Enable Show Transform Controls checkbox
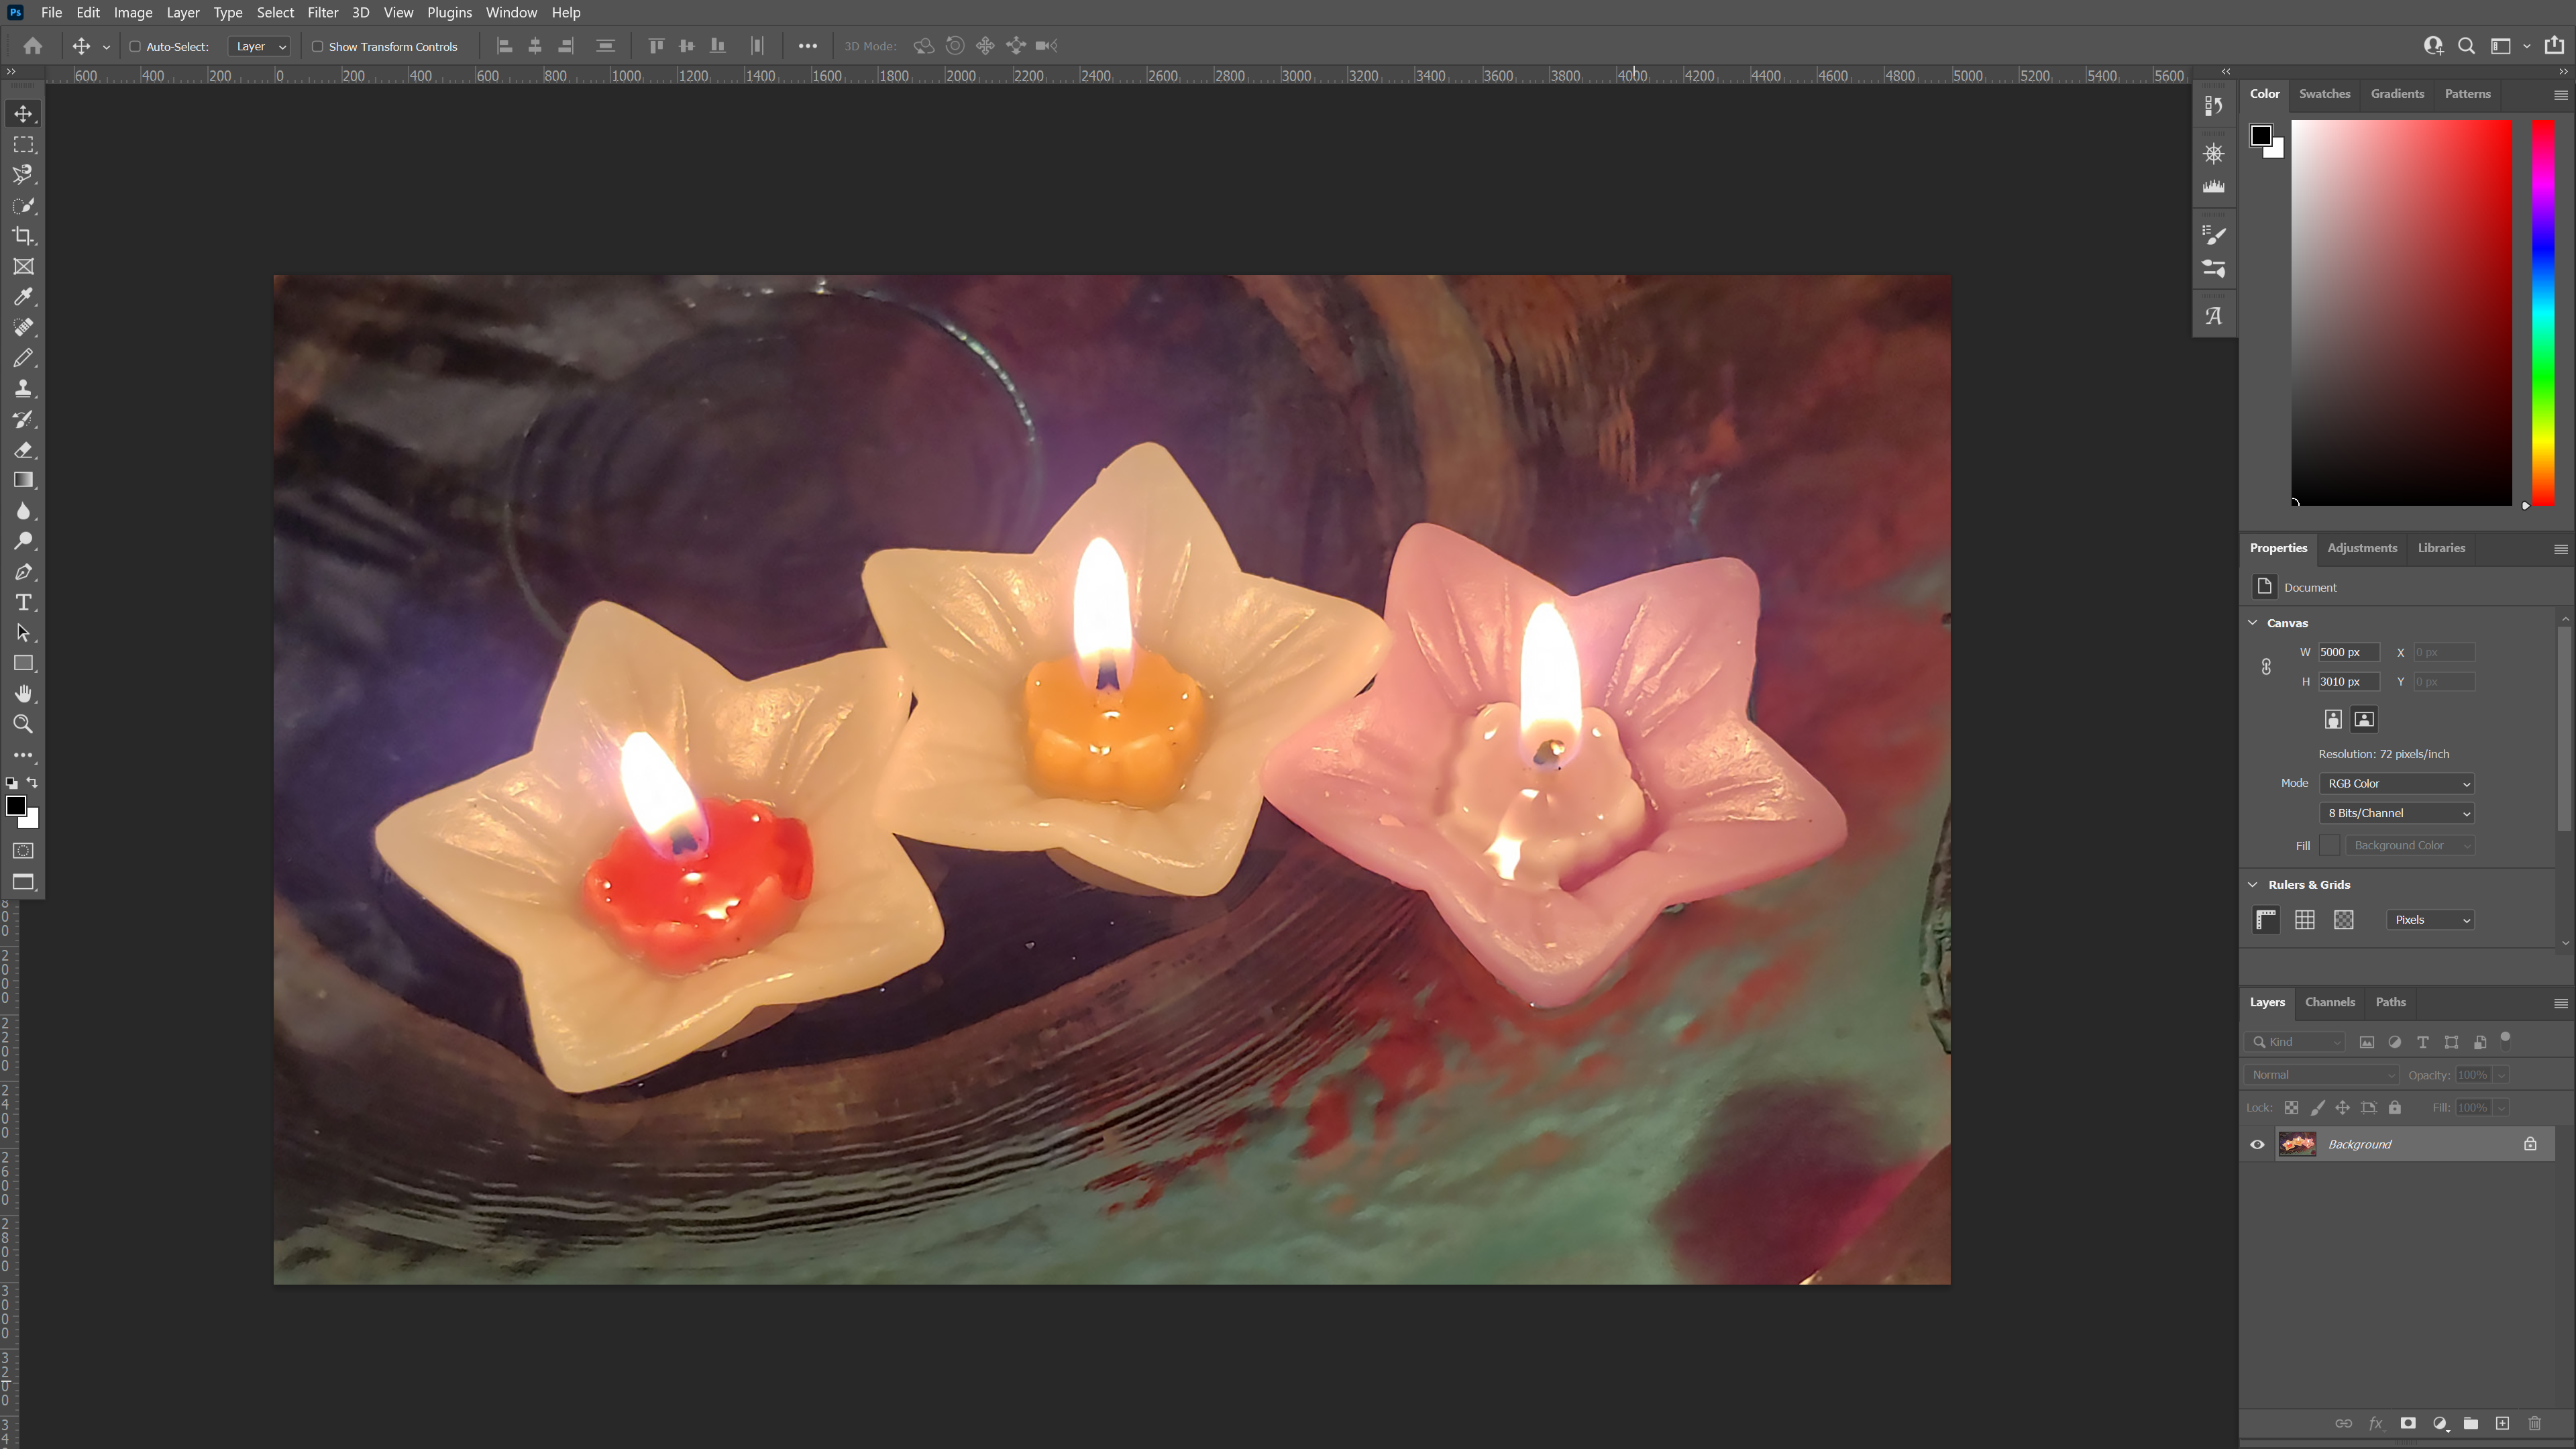Image resolution: width=2576 pixels, height=1449 pixels. click(x=317, y=46)
